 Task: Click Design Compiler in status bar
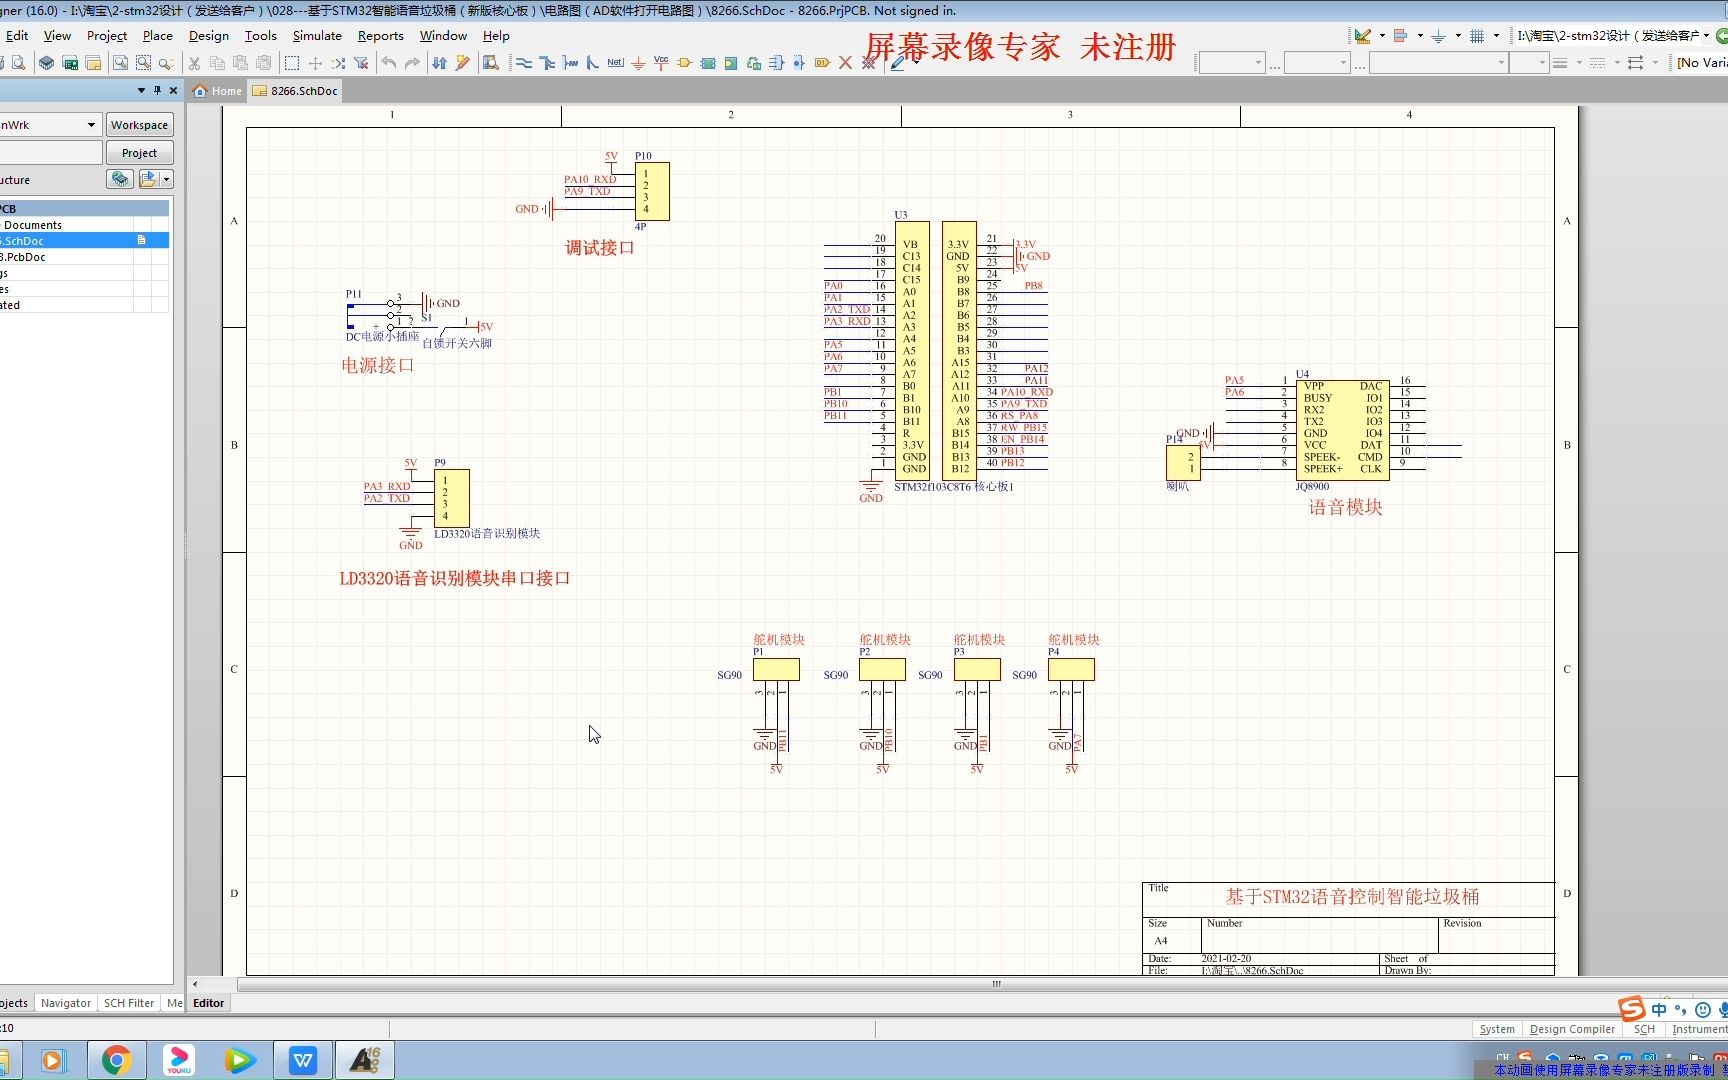(1572, 1029)
